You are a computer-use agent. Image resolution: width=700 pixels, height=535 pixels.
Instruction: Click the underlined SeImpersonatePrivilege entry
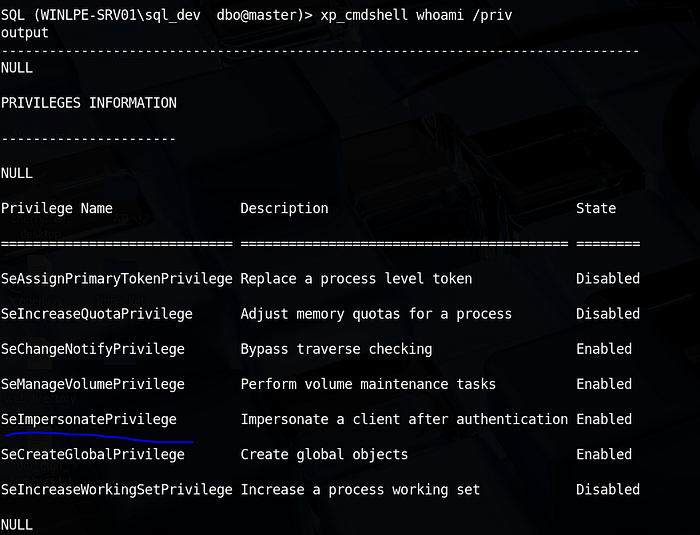(x=89, y=419)
